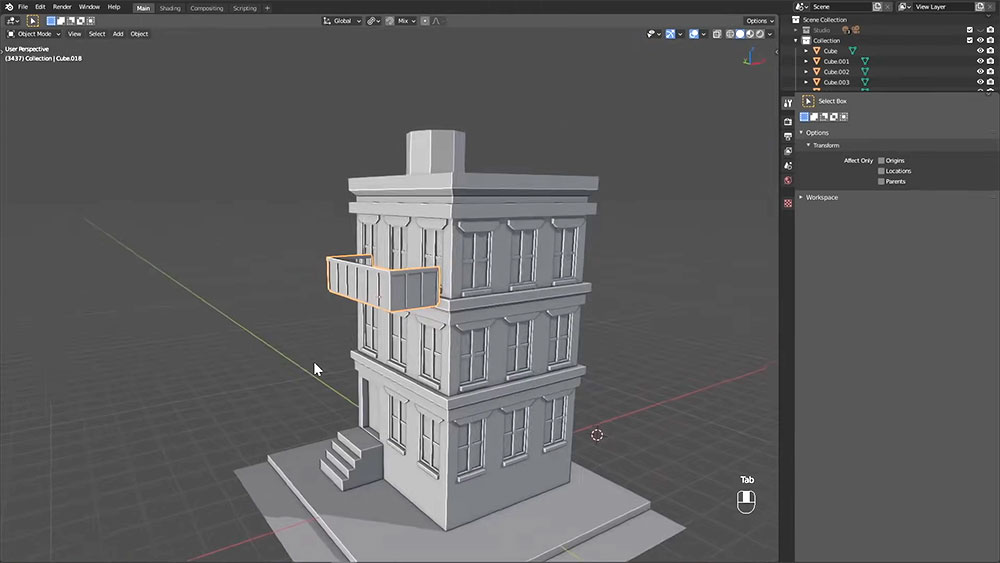Screen dimensions: 1000x563
Task: Open the Scene properties tab
Action: tap(788, 166)
